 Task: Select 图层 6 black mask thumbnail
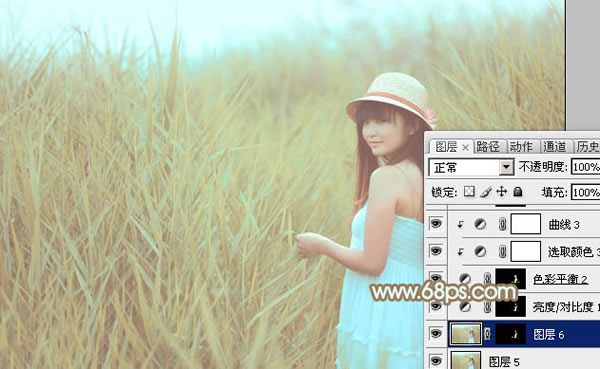click(x=510, y=334)
